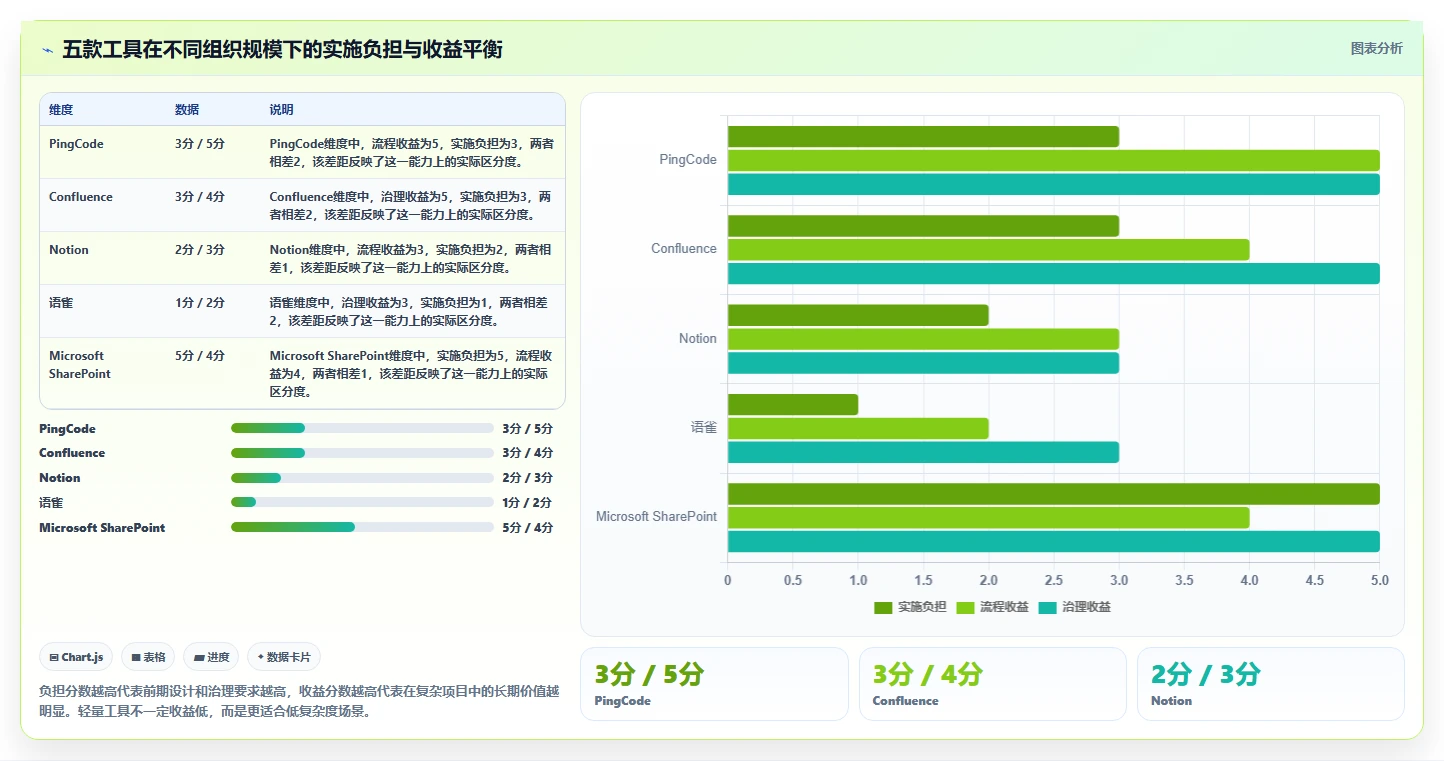Click the 语雀 progress bar
Screen dimensions: 1444x761
(x=362, y=502)
